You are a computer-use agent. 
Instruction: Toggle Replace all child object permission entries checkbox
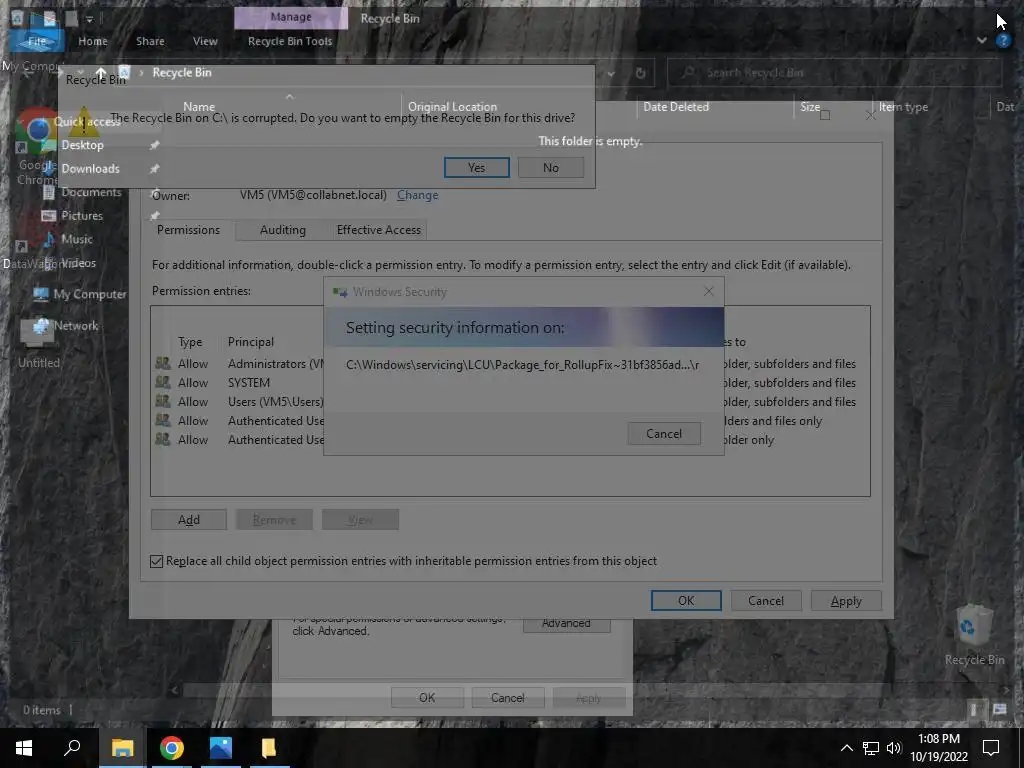click(x=157, y=562)
